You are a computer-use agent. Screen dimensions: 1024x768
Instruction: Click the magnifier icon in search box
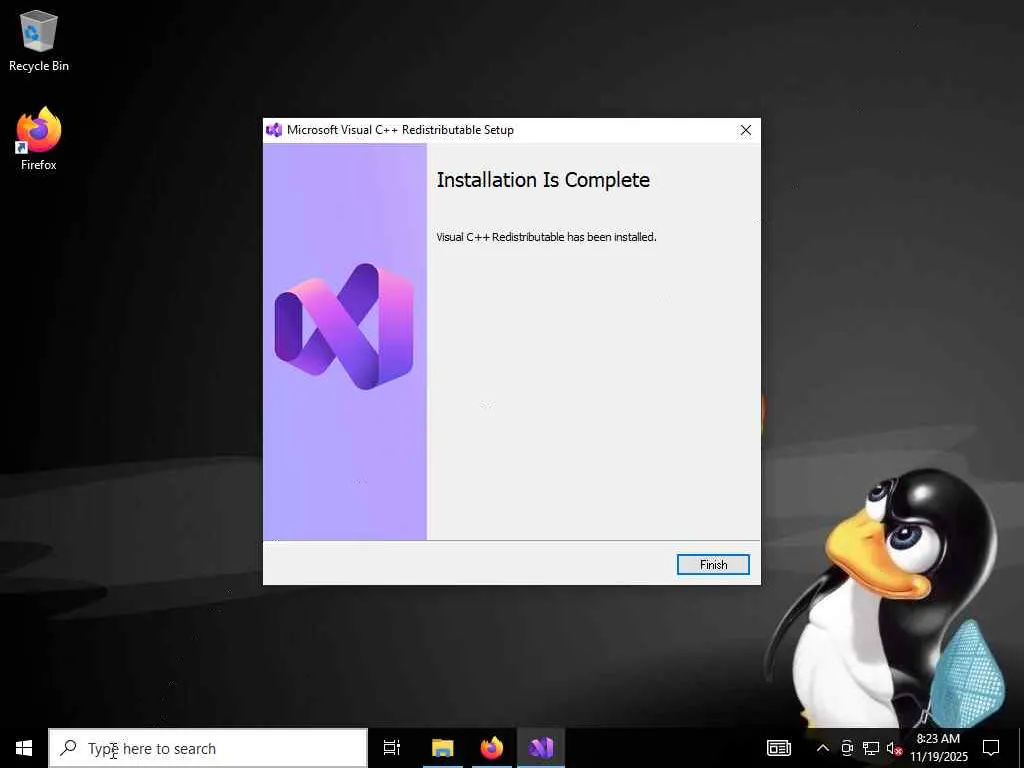68,748
